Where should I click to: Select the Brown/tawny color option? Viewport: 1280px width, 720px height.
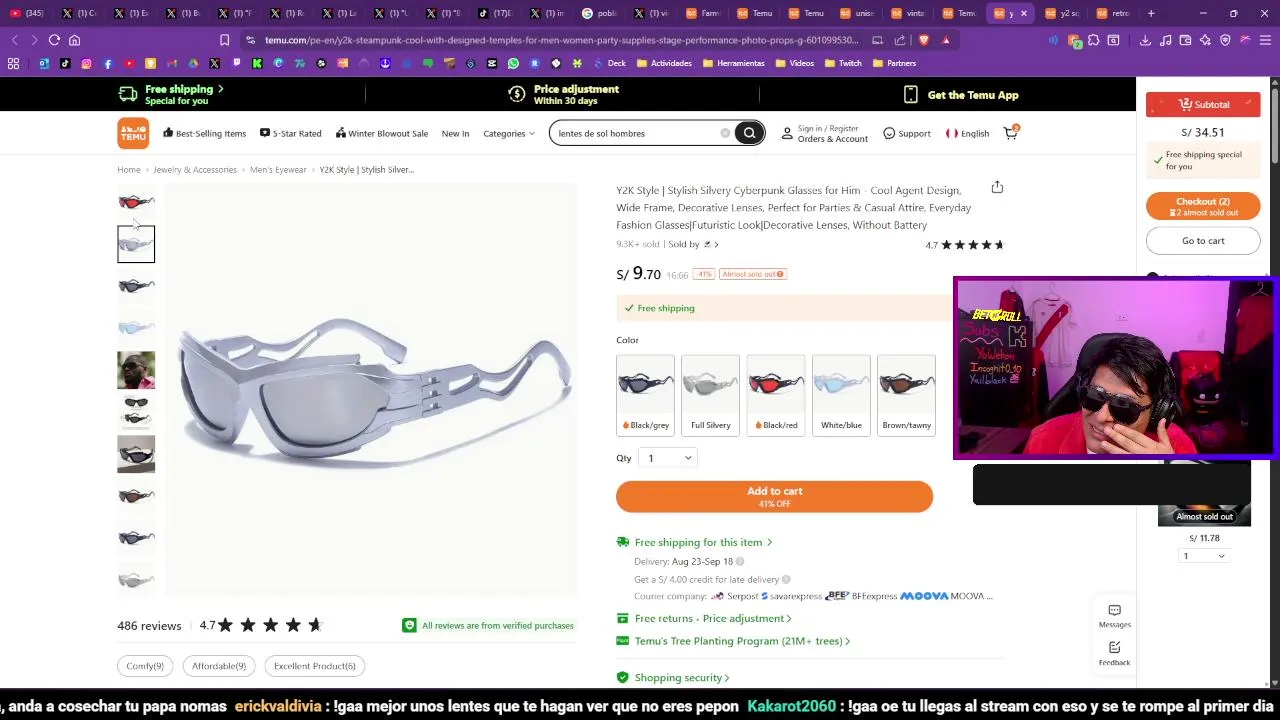click(x=906, y=394)
